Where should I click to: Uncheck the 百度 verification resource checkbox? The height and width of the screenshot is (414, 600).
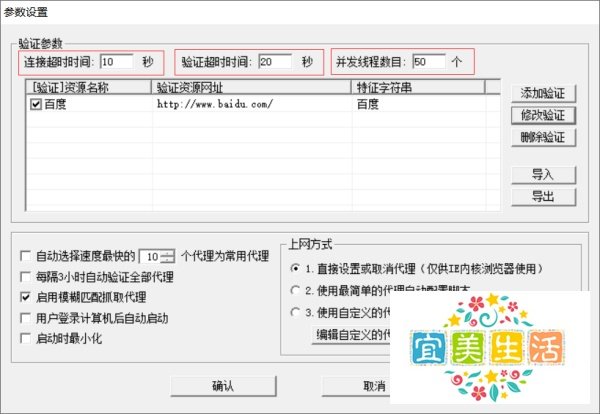click(36, 104)
